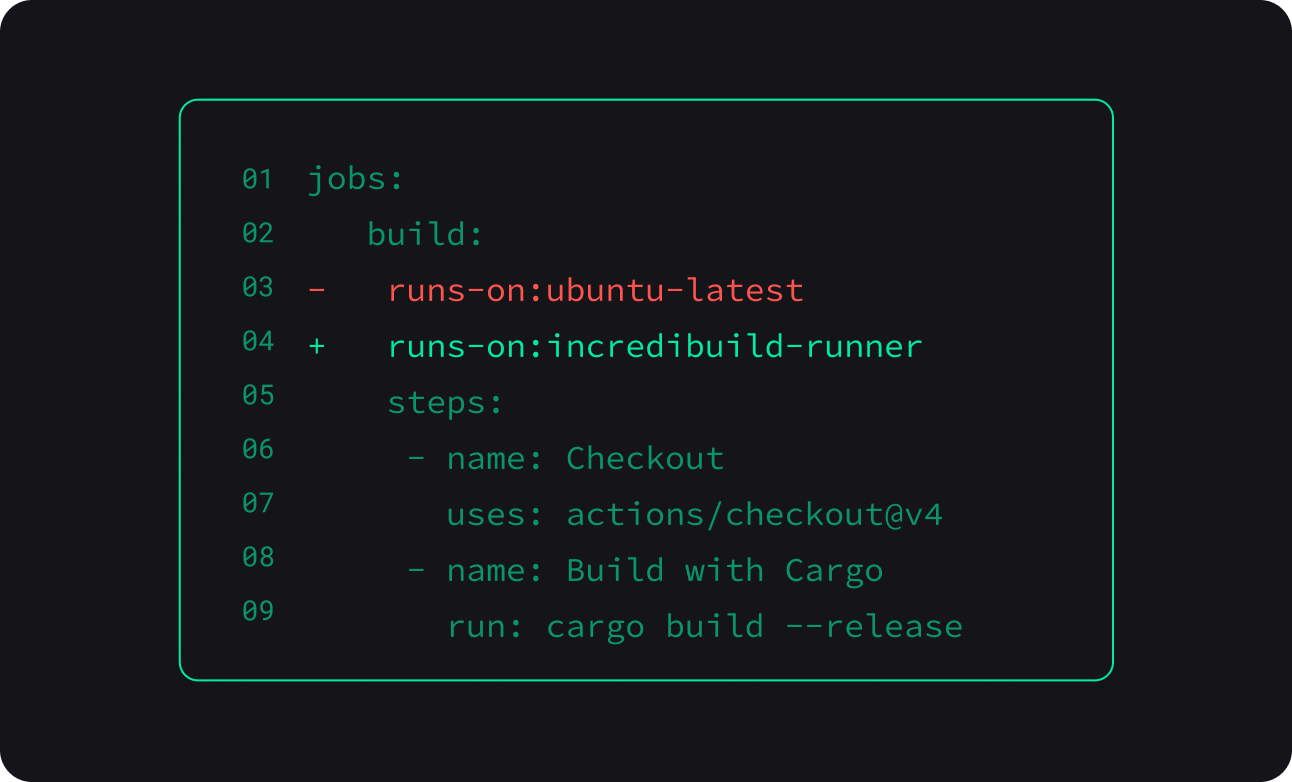Select line number 01

(257, 180)
